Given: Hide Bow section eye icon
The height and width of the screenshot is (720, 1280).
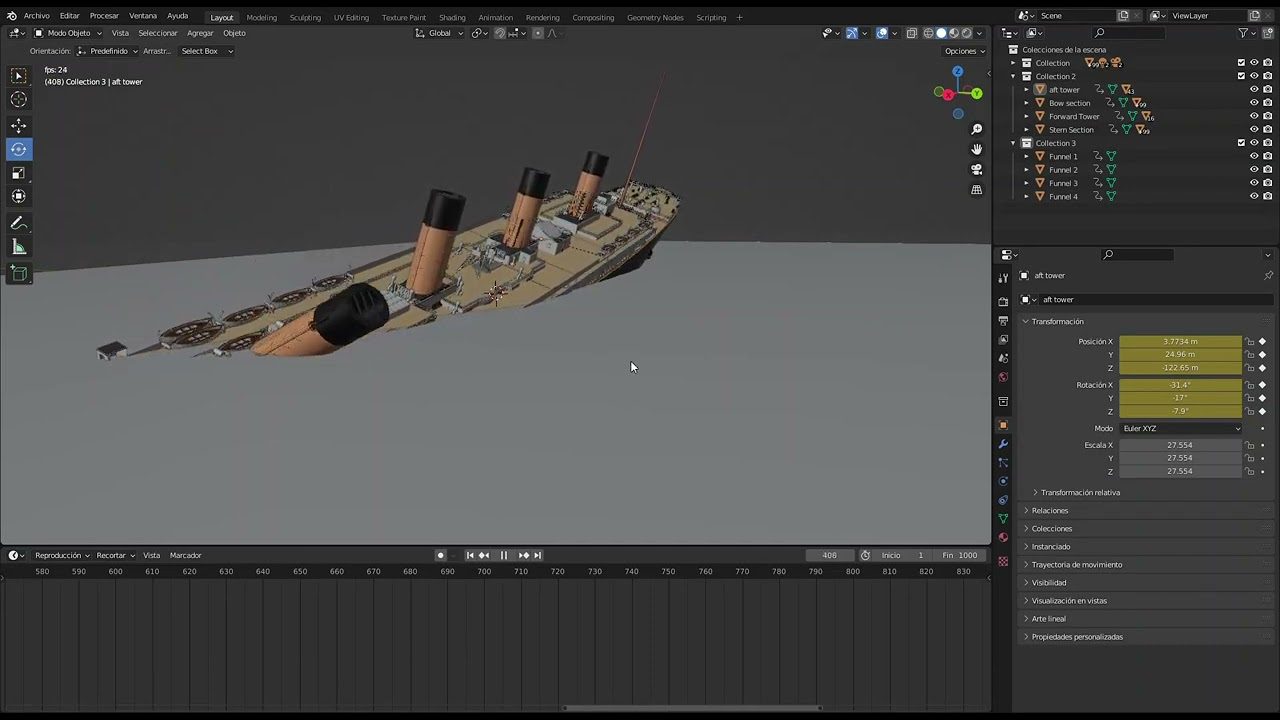Looking at the screenshot, I should 1254,103.
